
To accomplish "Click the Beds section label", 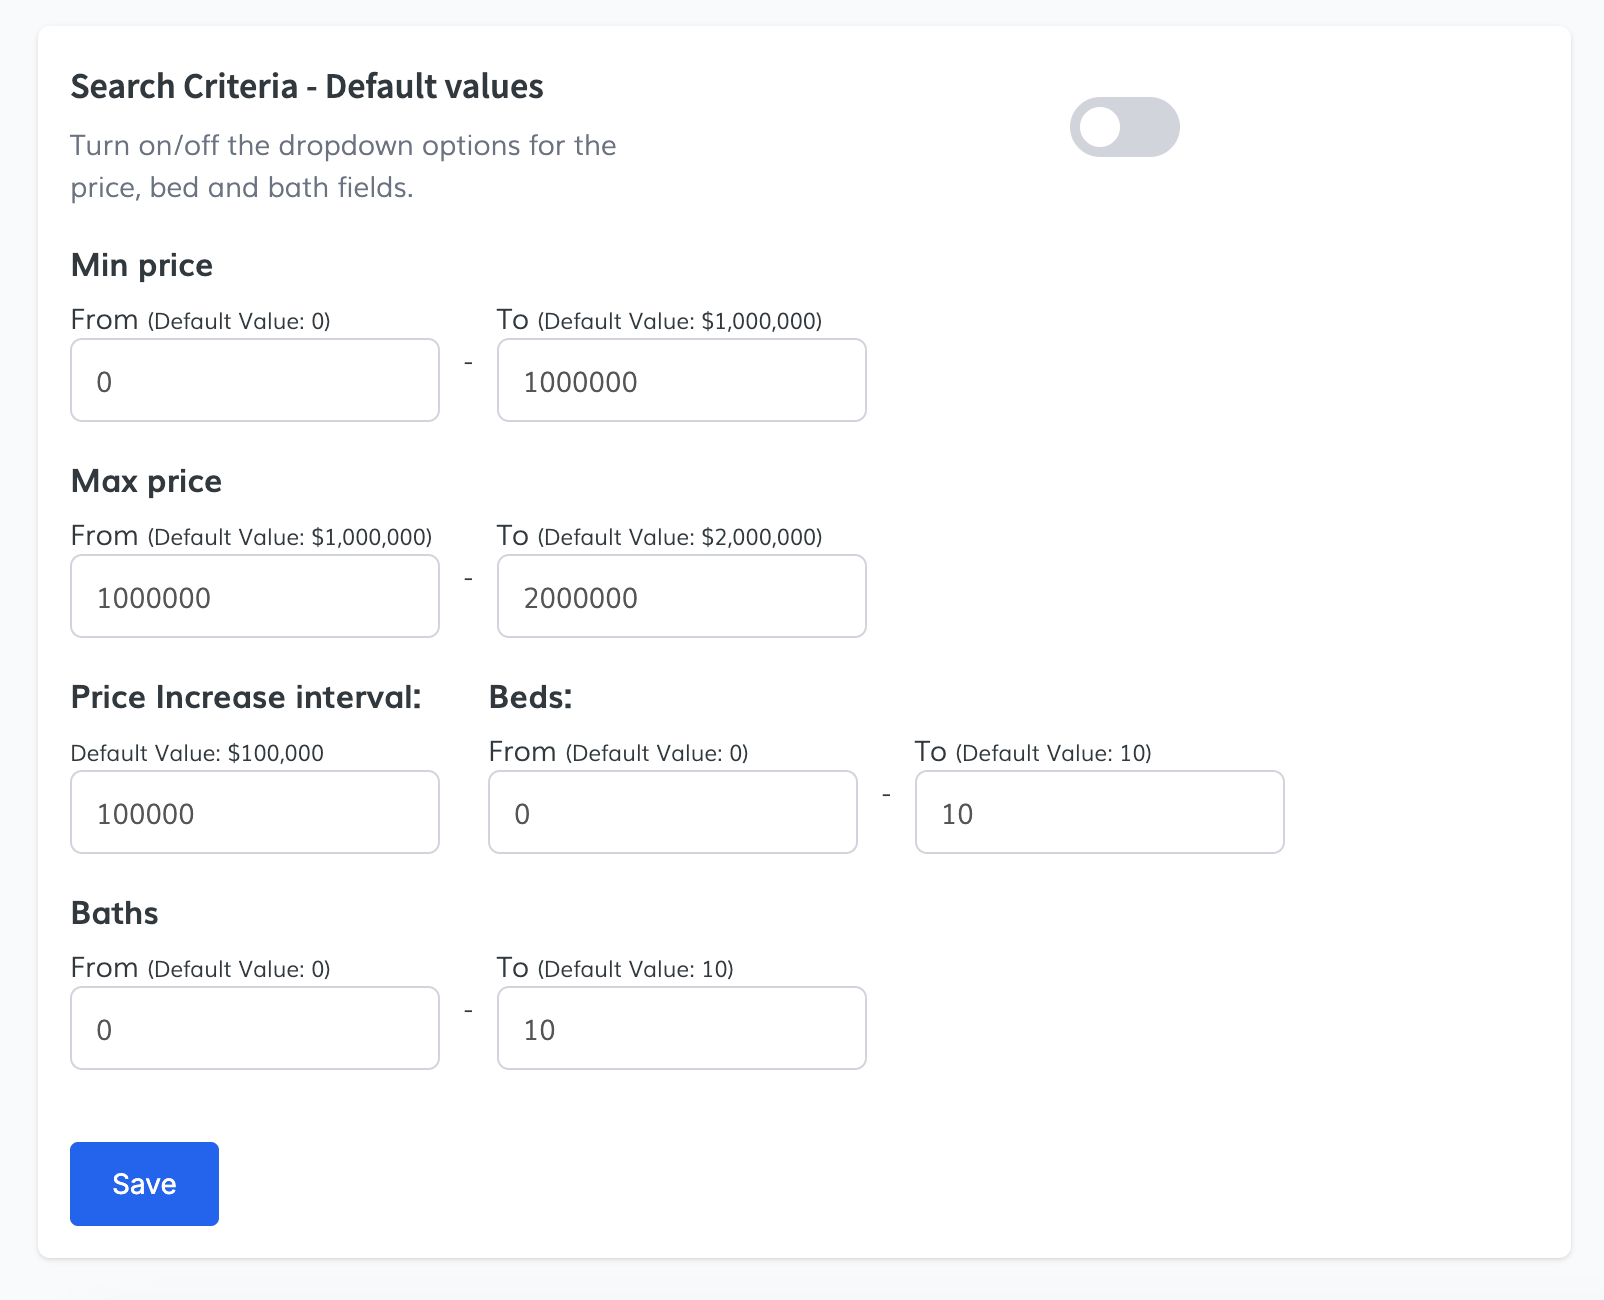I will (x=530, y=698).
